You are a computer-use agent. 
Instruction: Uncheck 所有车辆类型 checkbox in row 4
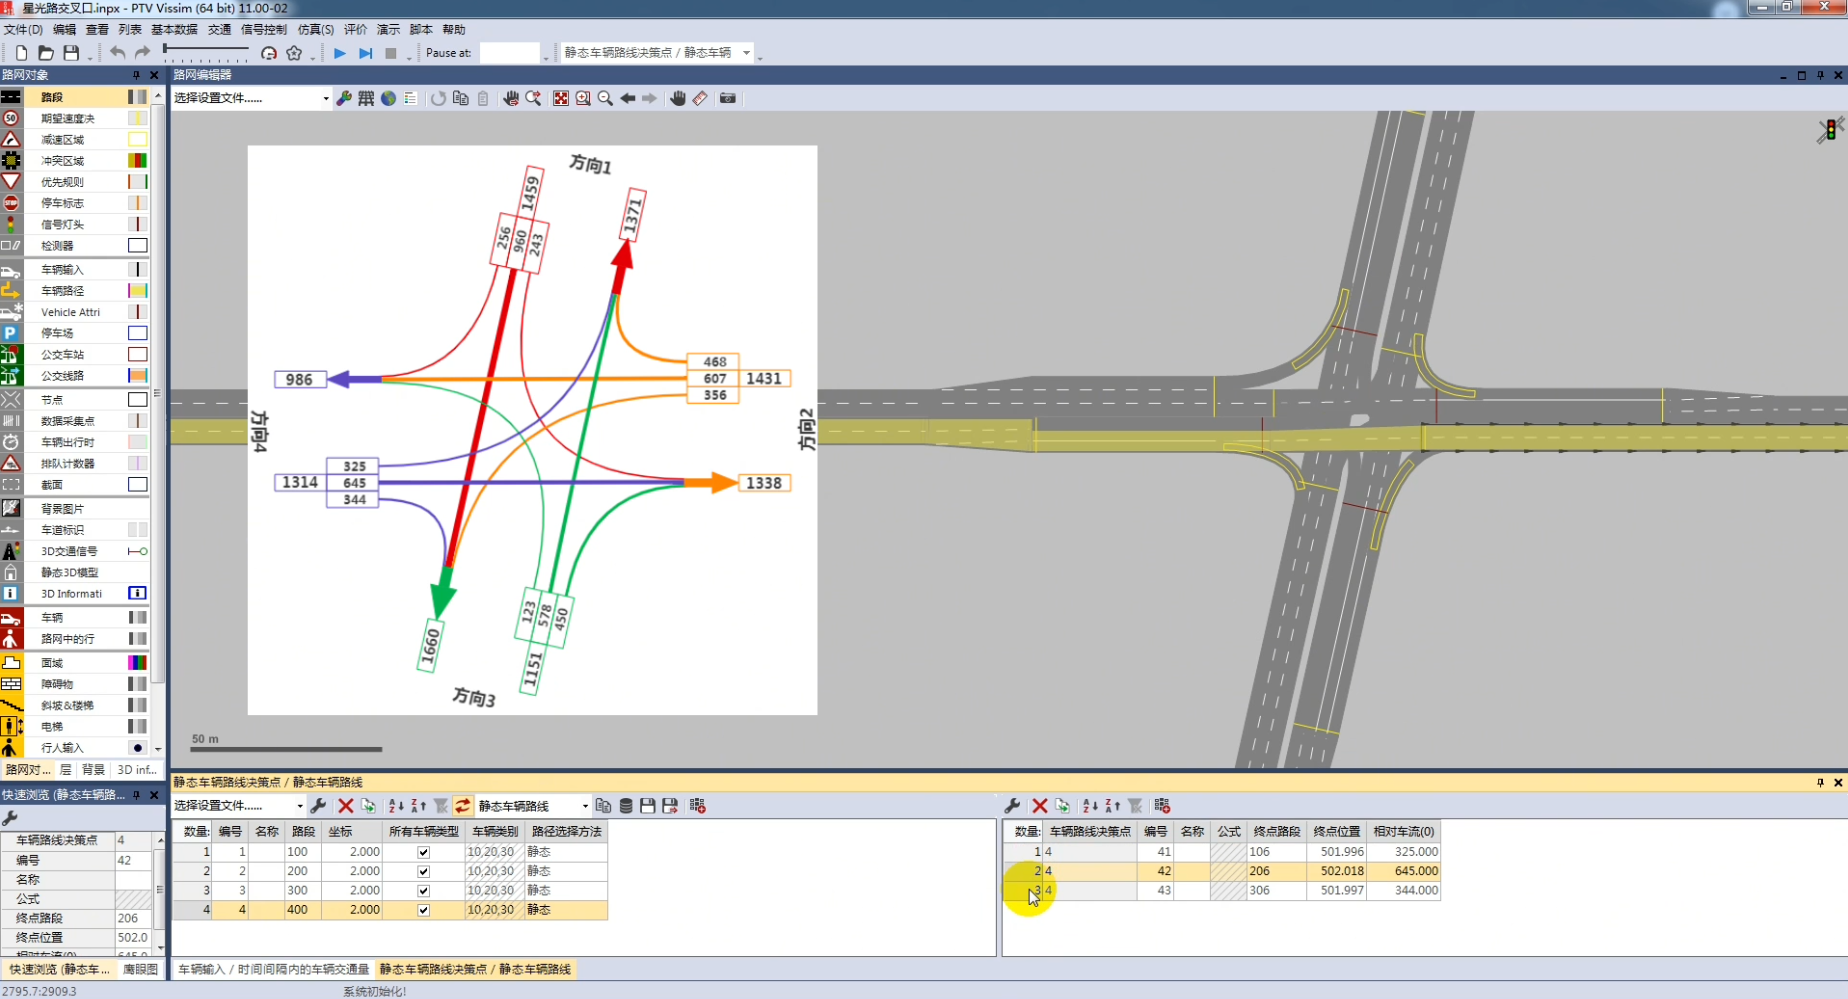coord(423,910)
